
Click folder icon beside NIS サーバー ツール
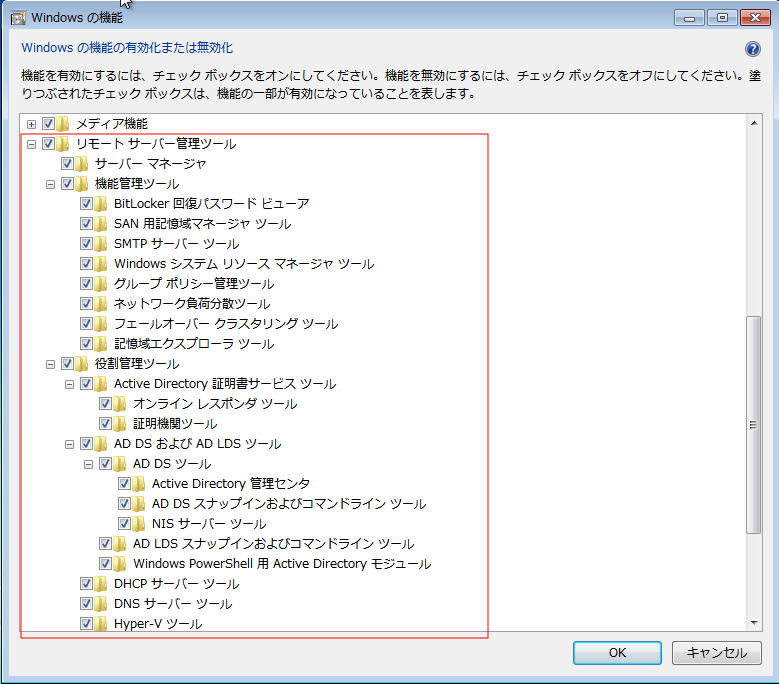coord(139,524)
